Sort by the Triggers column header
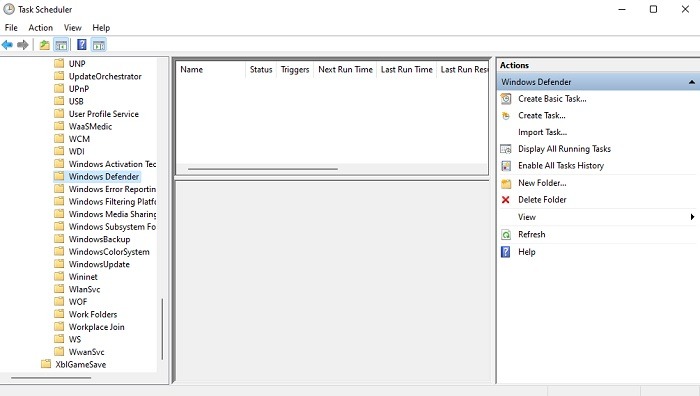Viewport: 700px width, 396px height. pyautogui.click(x=295, y=70)
